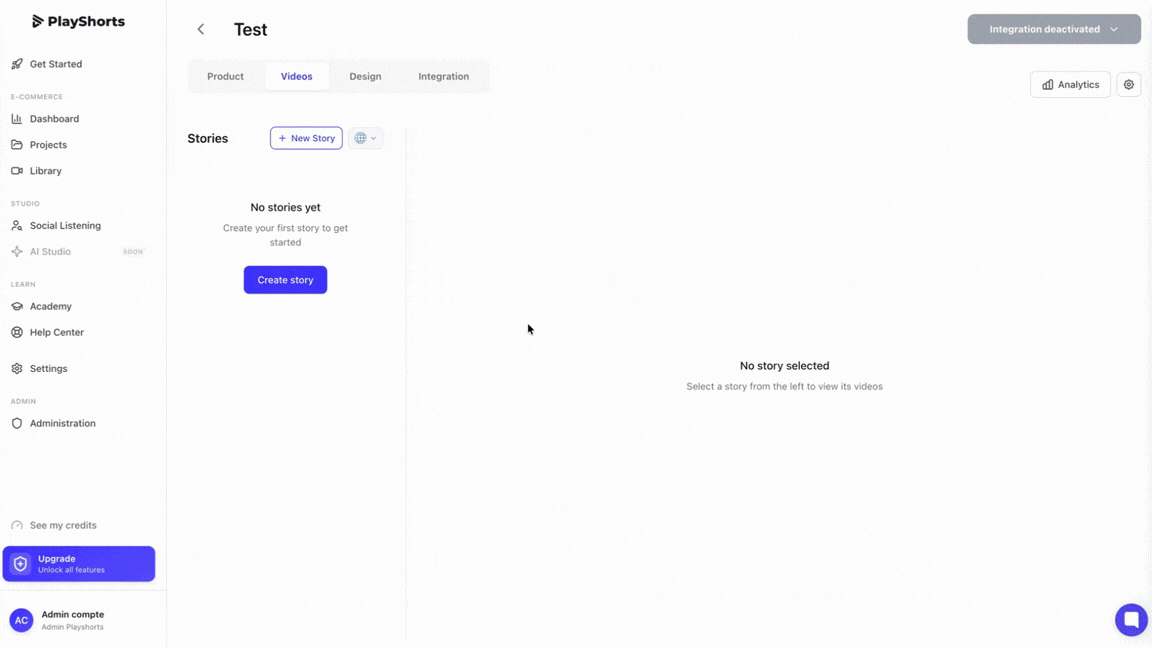
Task: Click the New Story button
Action: [306, 138]
